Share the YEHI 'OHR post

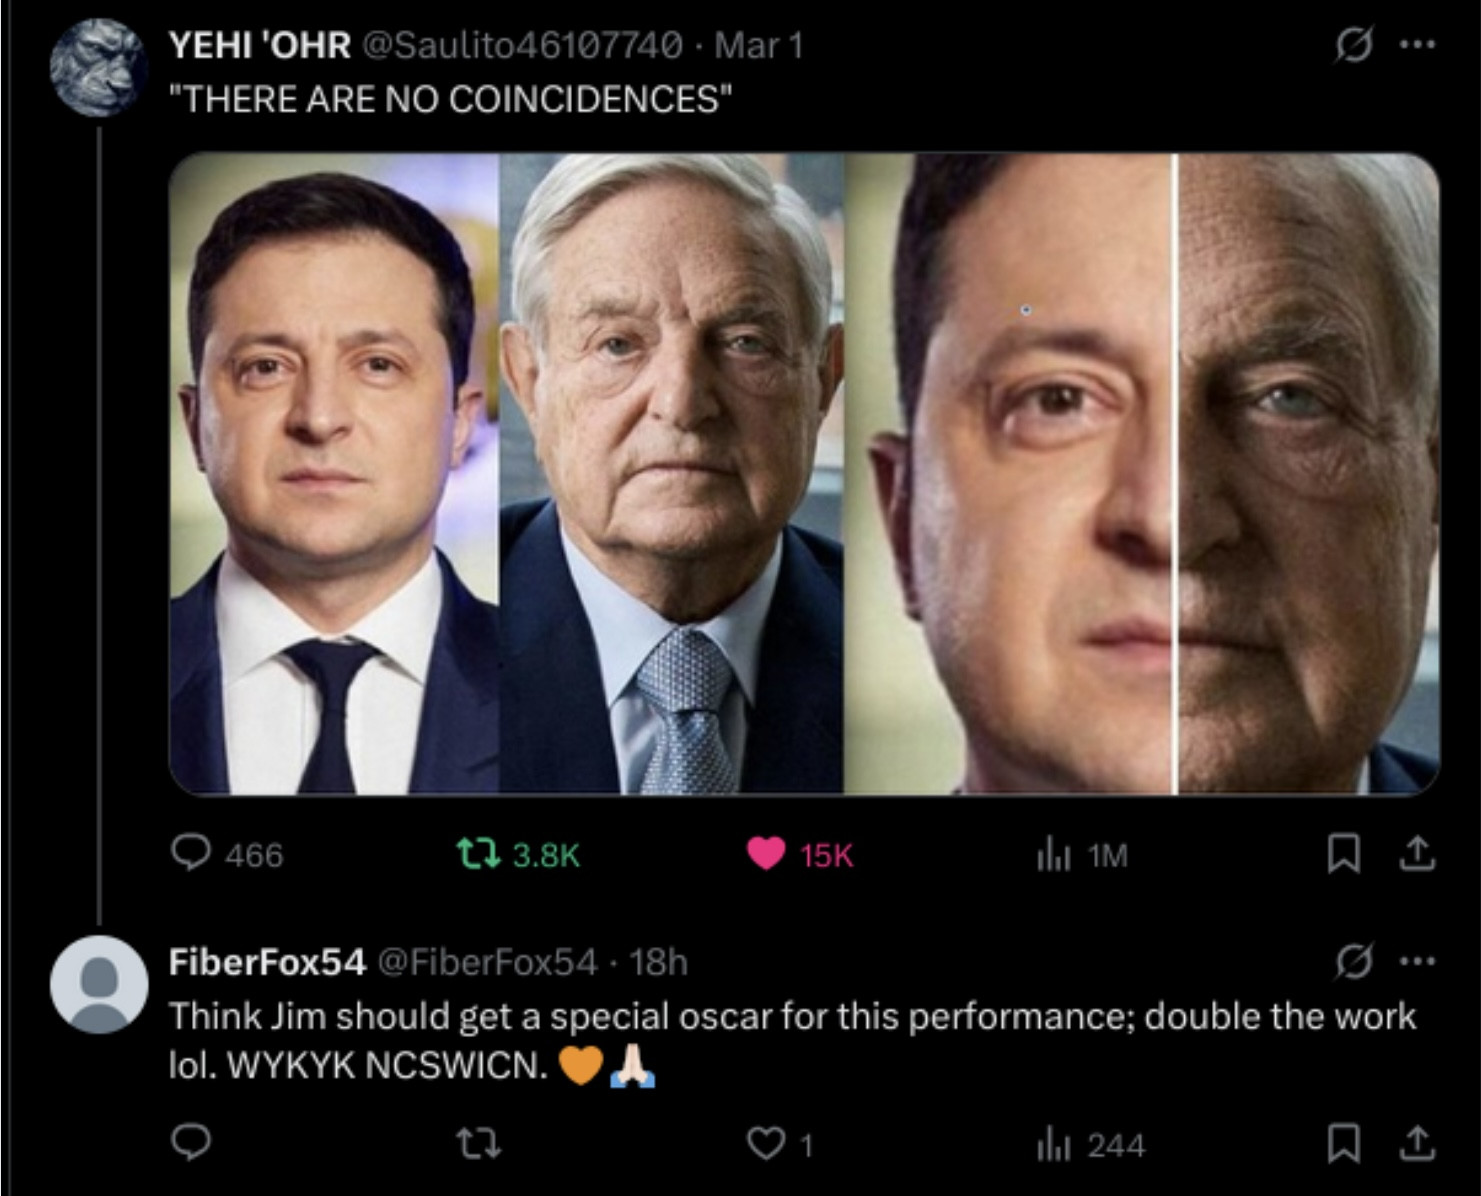point(1416,853)
